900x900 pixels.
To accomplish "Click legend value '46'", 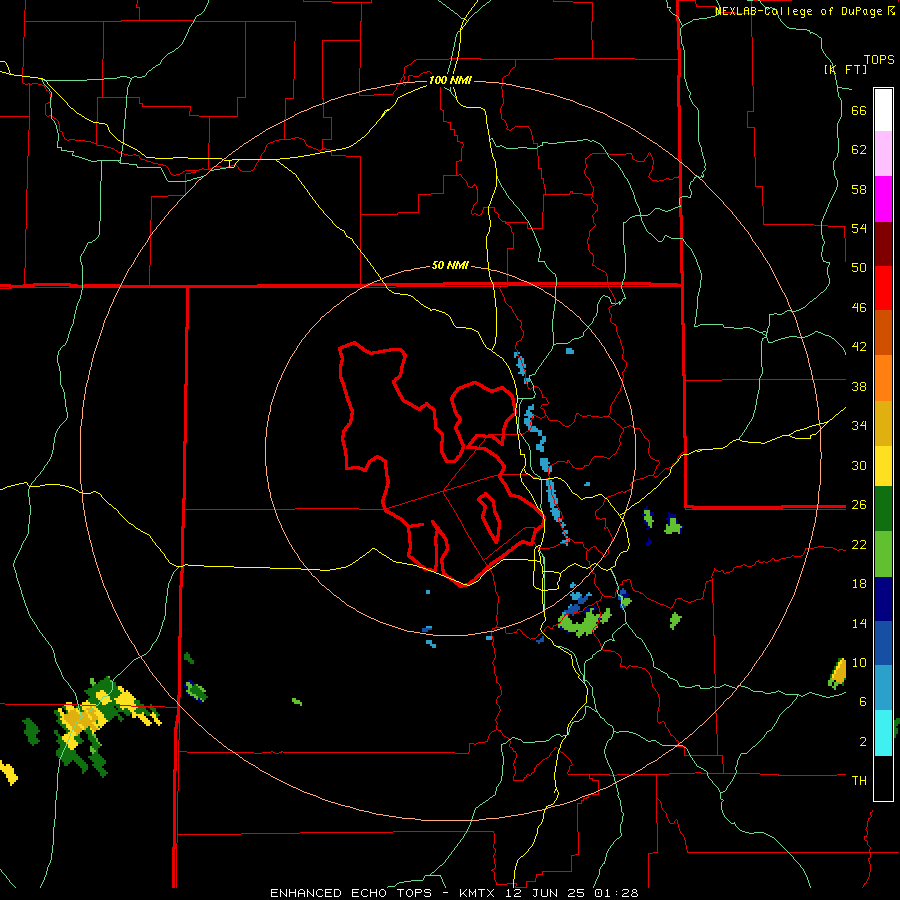I will [x=859, y=308].
